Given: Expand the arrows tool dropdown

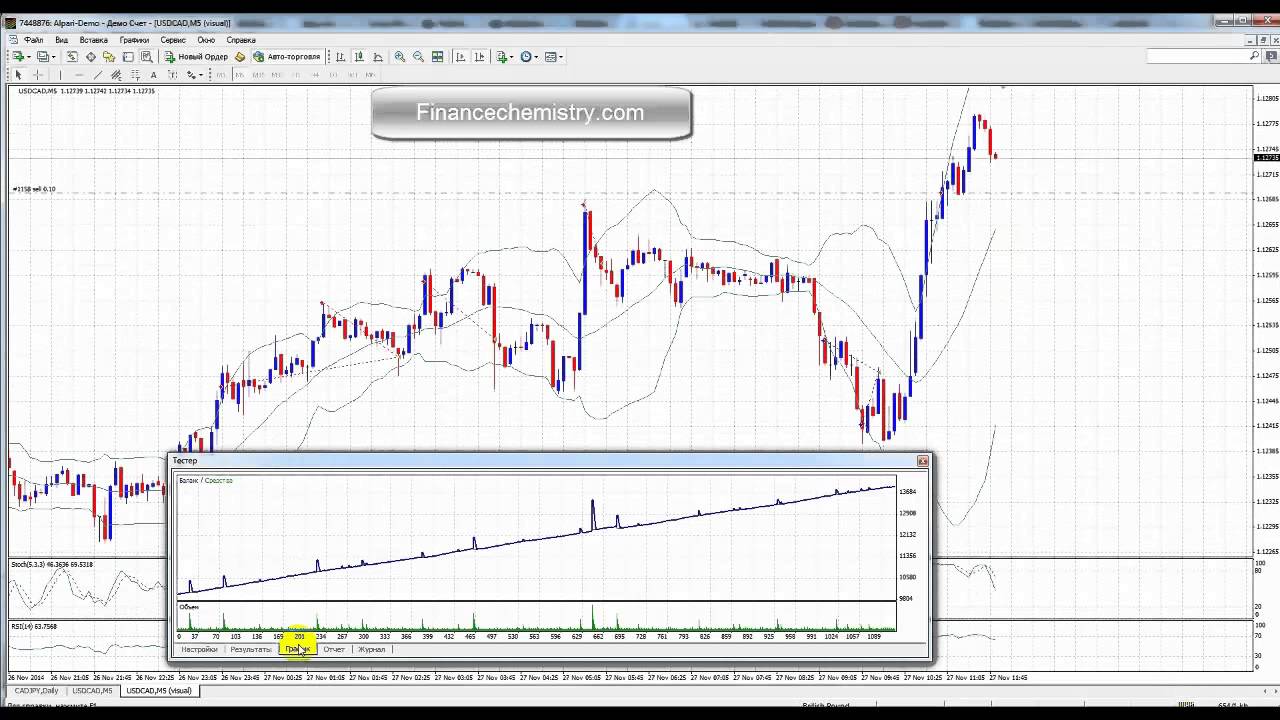Looking at the screenshot, I should (200, 75).
